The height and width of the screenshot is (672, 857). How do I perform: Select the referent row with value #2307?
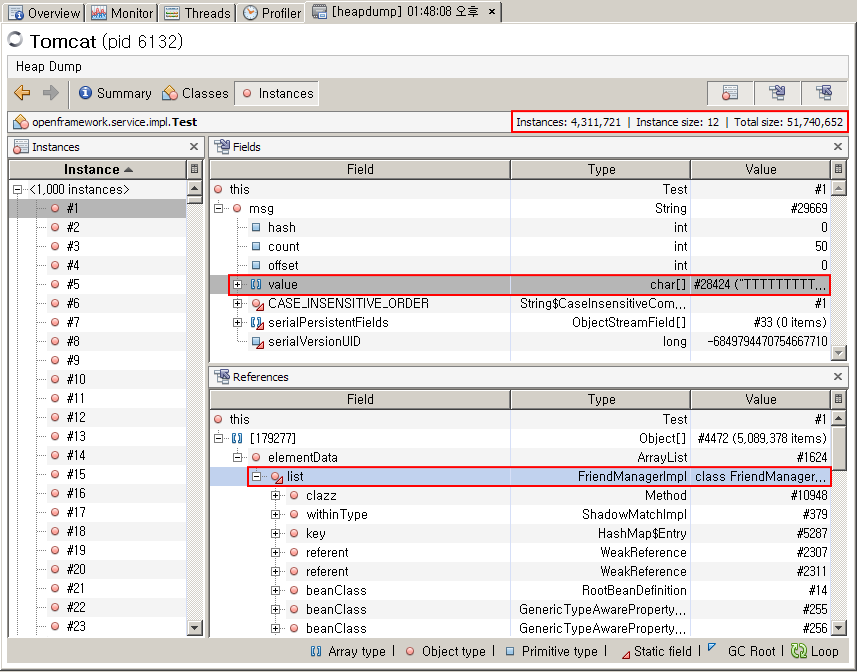tap(520, 552)
